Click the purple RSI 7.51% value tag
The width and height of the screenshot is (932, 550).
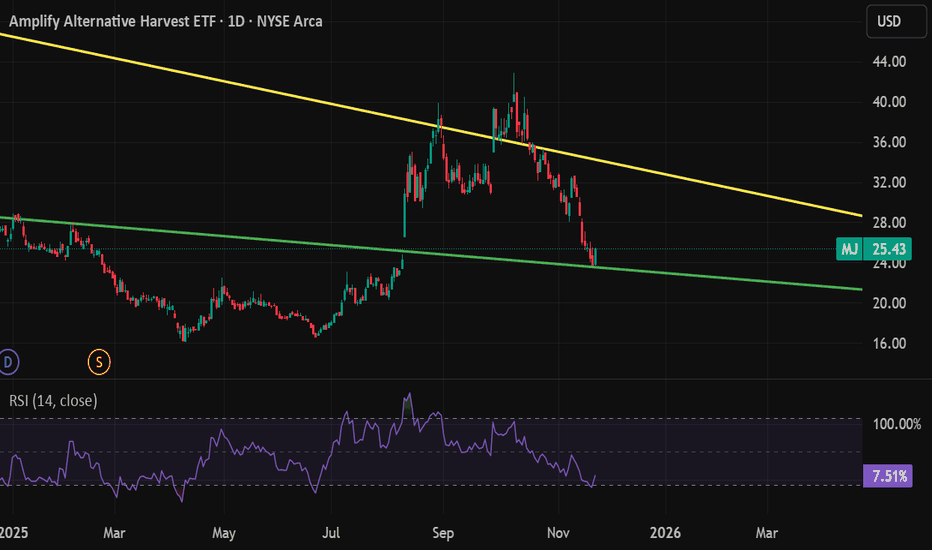click(x=886, y=477)
